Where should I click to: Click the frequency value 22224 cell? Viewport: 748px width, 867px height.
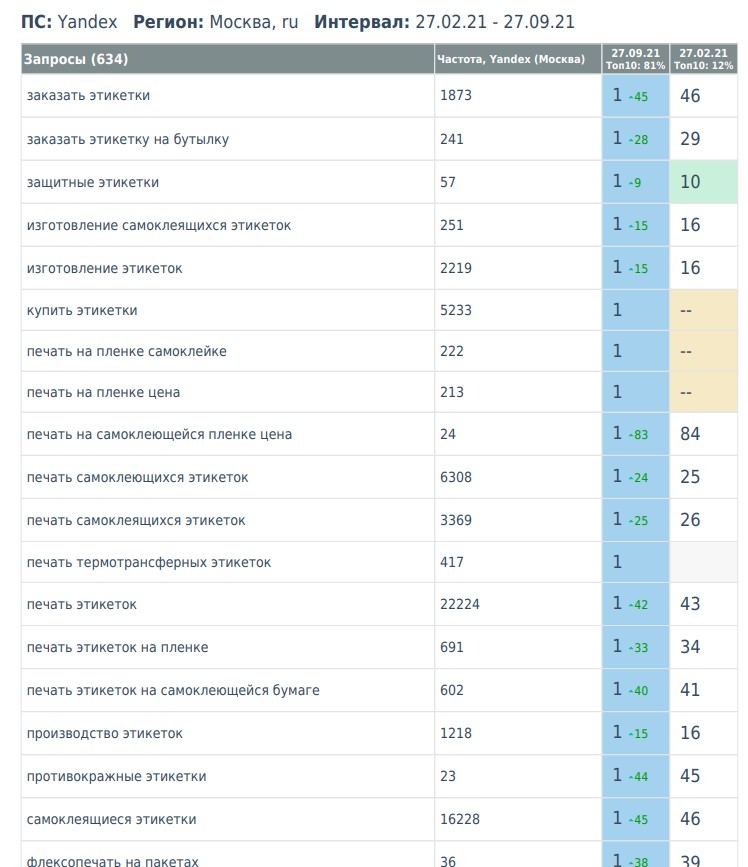click(460, 604)
